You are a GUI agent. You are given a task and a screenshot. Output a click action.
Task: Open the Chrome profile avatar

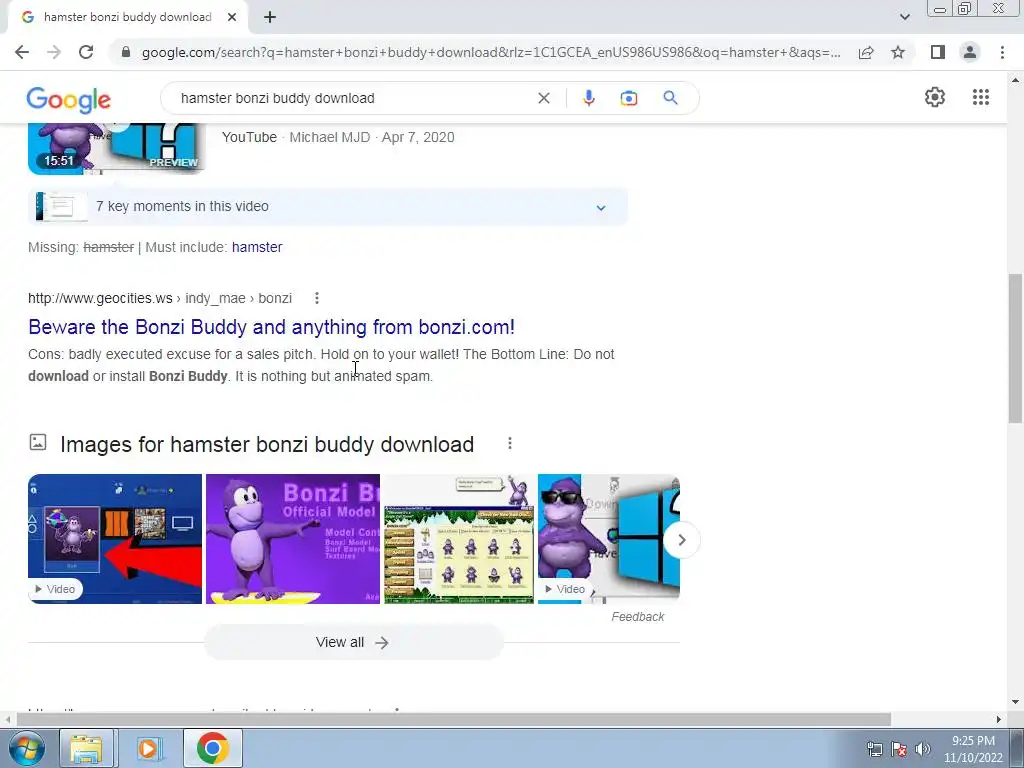(x=970, y=52)
